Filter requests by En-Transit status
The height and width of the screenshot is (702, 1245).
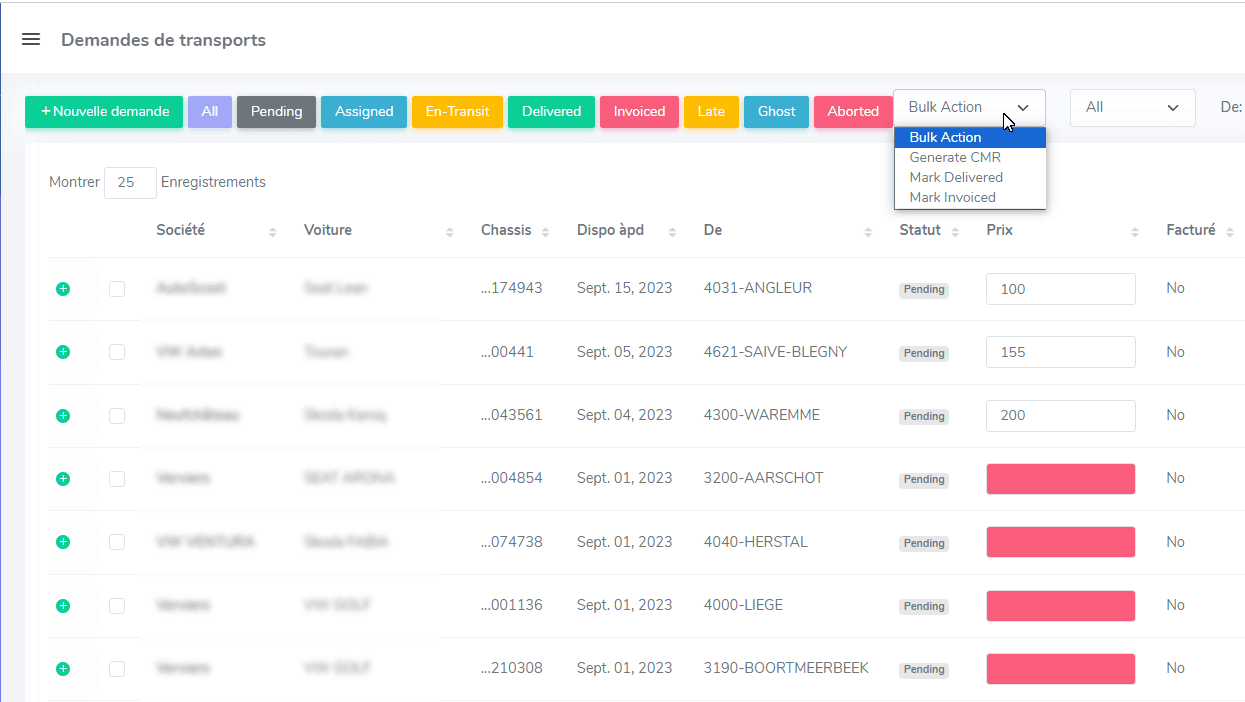click(457, 112)
